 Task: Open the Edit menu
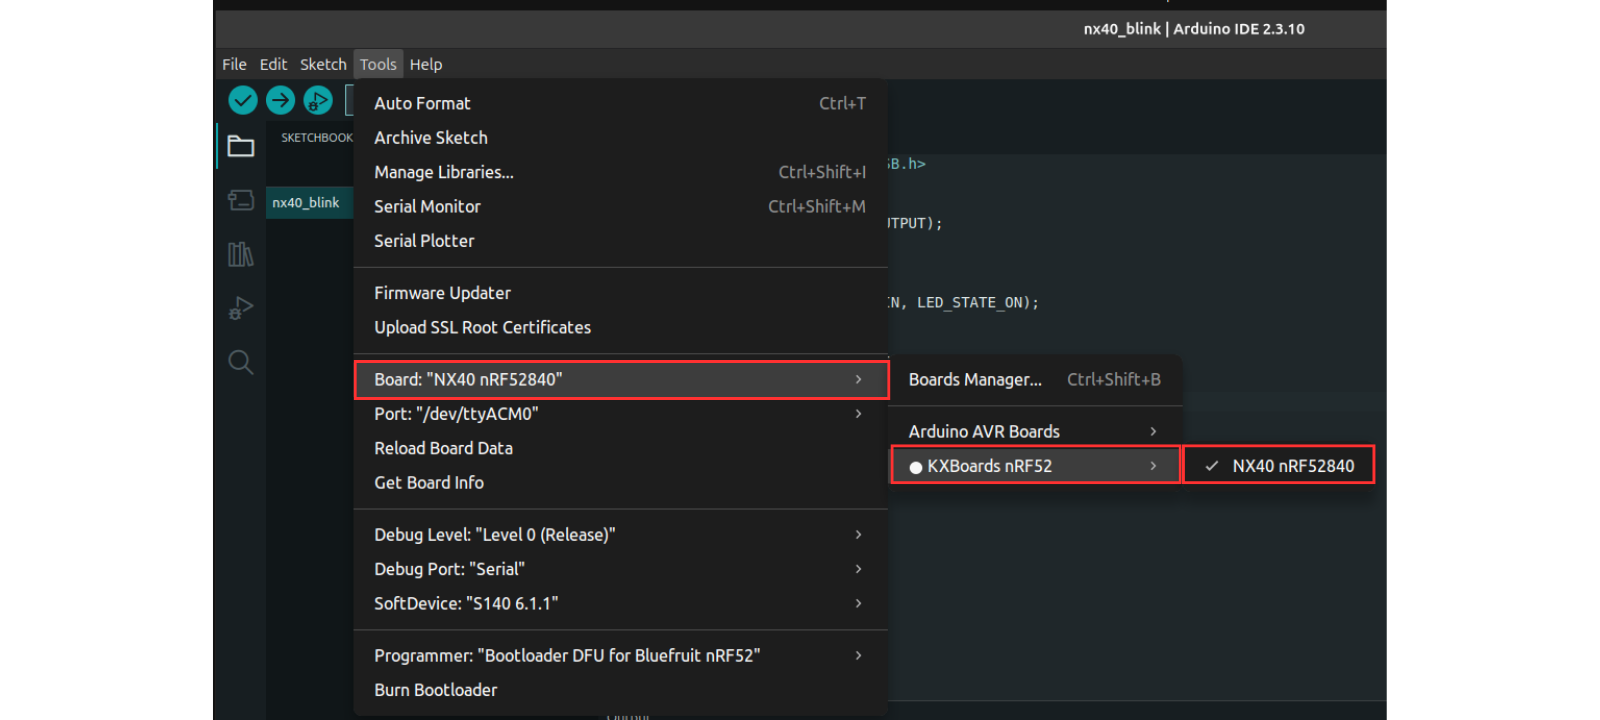273,64
